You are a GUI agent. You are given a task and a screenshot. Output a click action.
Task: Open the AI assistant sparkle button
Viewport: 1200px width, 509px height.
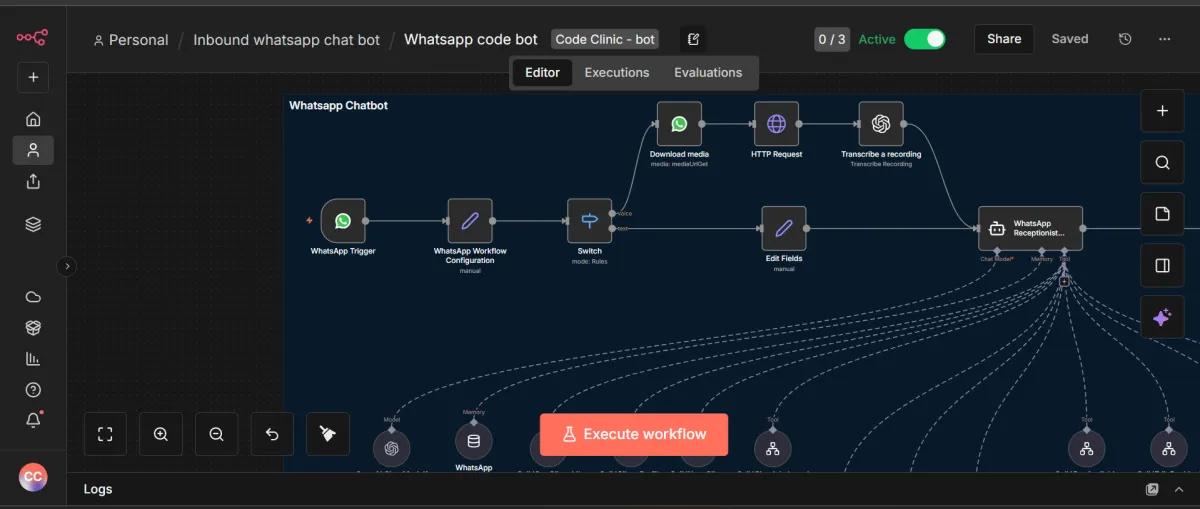1162,317
